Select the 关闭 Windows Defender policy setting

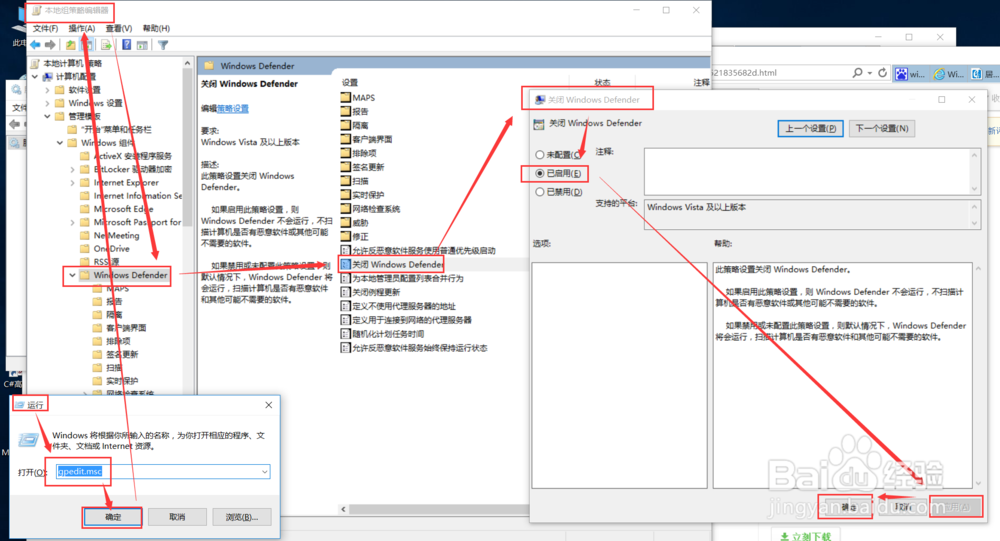(x=392, y=264)
